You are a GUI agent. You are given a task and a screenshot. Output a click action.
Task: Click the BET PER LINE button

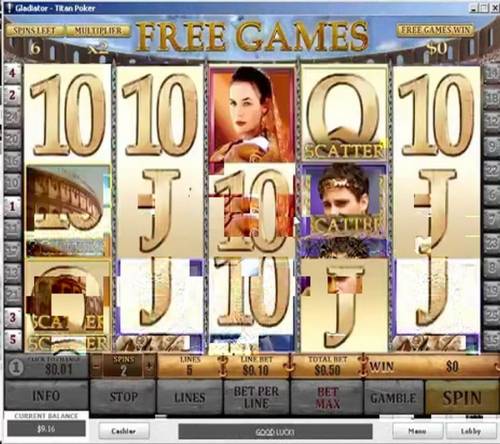pos(256,398)
